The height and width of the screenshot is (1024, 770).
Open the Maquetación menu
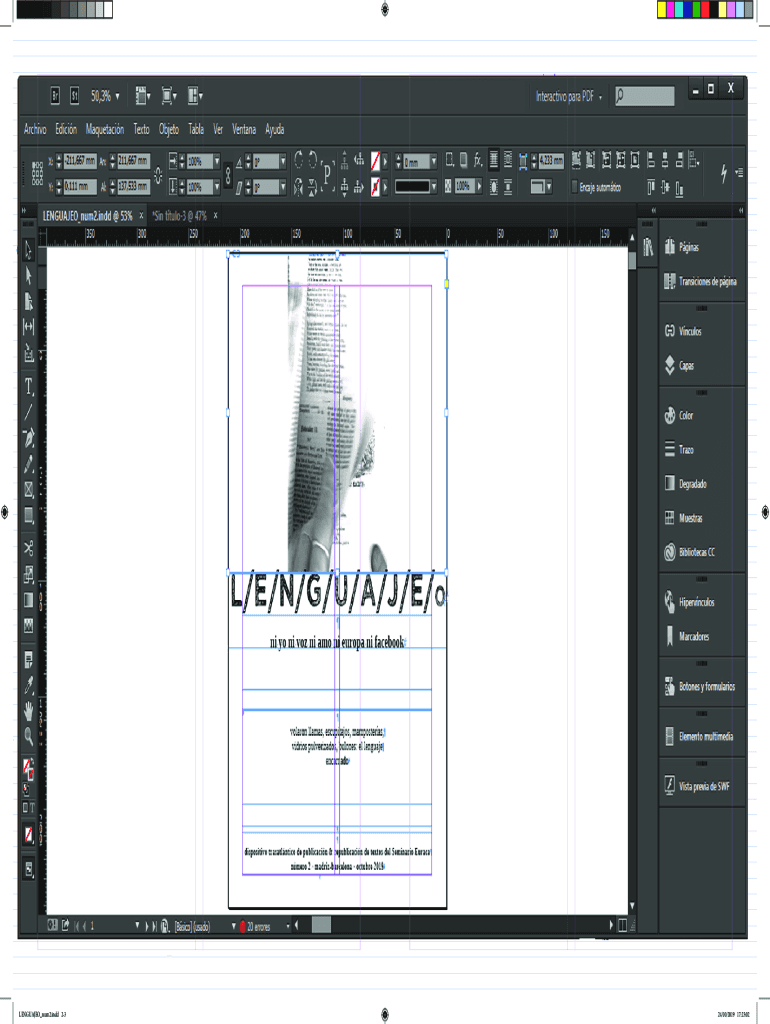pyautogui.click(x=104, y=129)
